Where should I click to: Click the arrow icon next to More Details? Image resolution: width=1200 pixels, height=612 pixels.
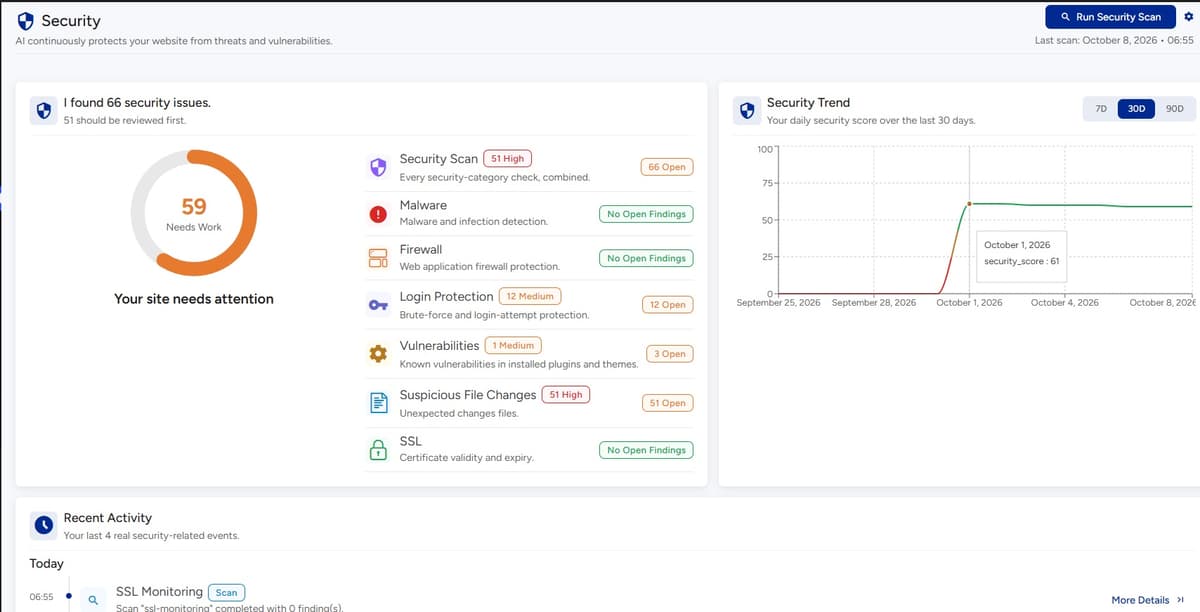[1181, 600]
